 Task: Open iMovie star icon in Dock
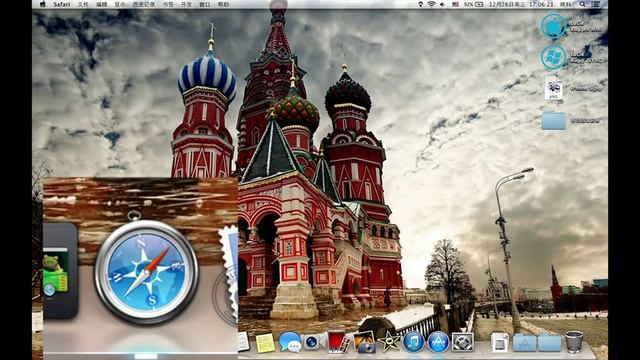click(x=389, y=342)
